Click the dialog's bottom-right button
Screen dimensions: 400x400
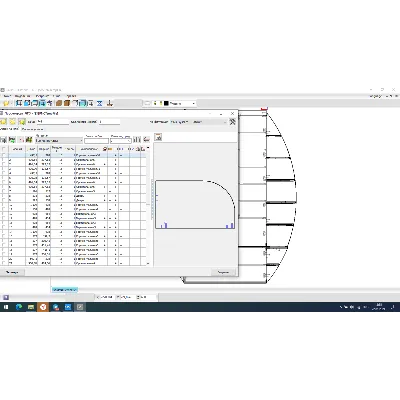click(x=224, y=273)
